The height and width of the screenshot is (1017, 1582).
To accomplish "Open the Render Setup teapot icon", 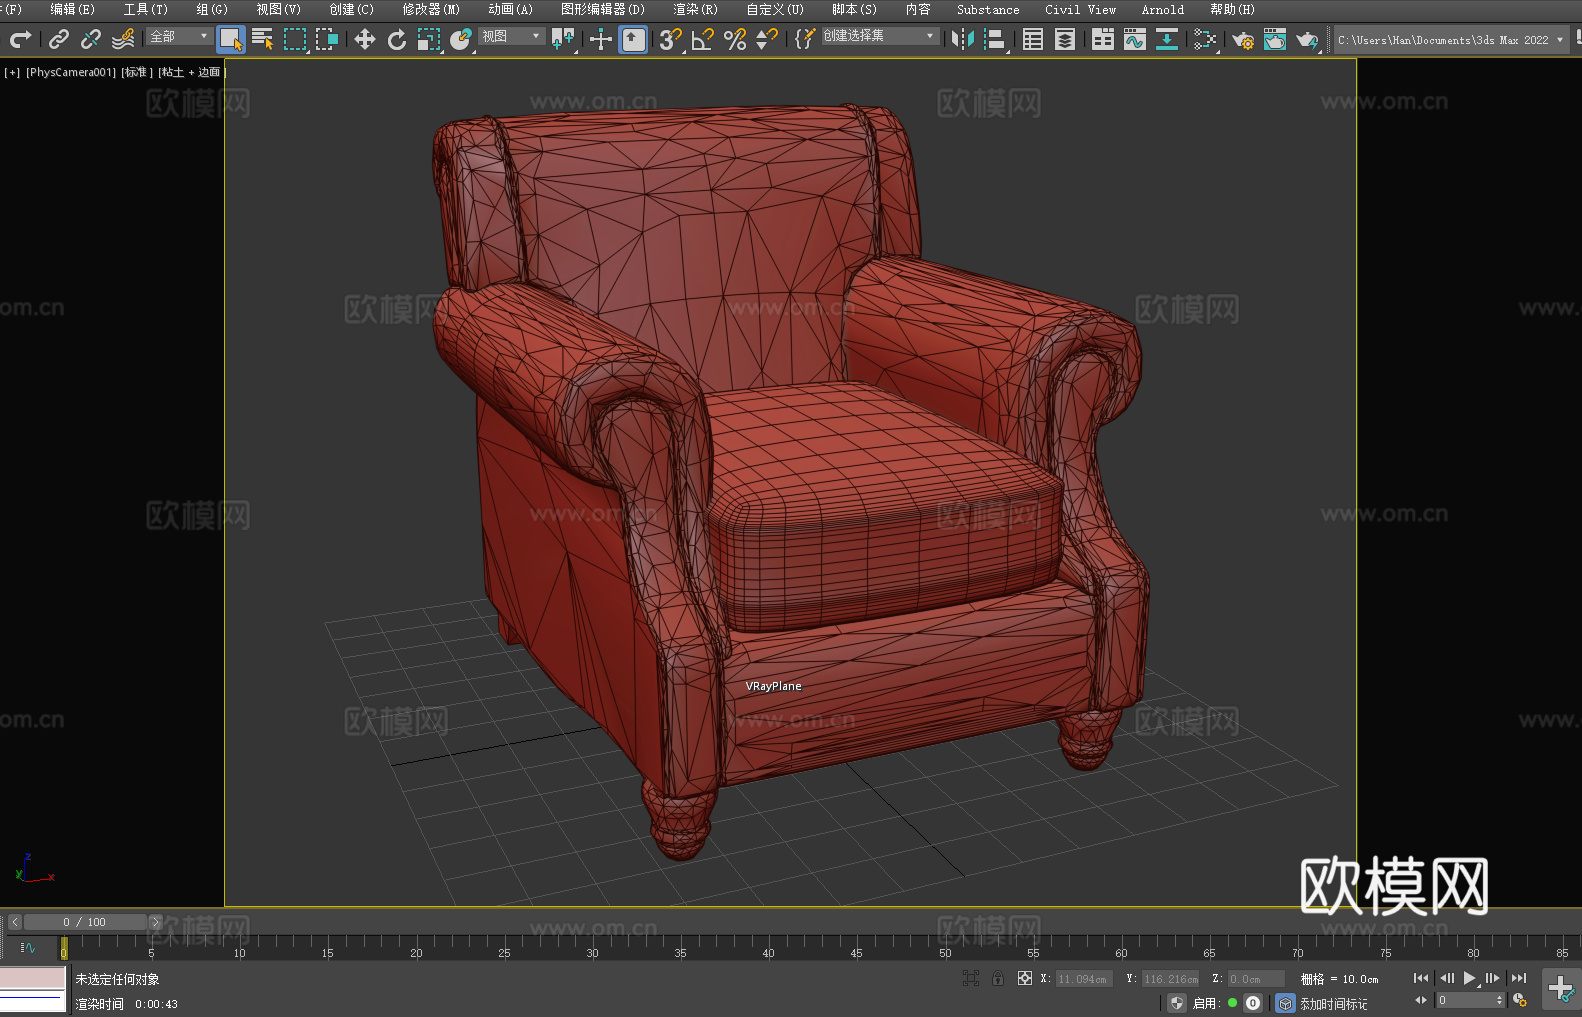I will point(1243,39).
